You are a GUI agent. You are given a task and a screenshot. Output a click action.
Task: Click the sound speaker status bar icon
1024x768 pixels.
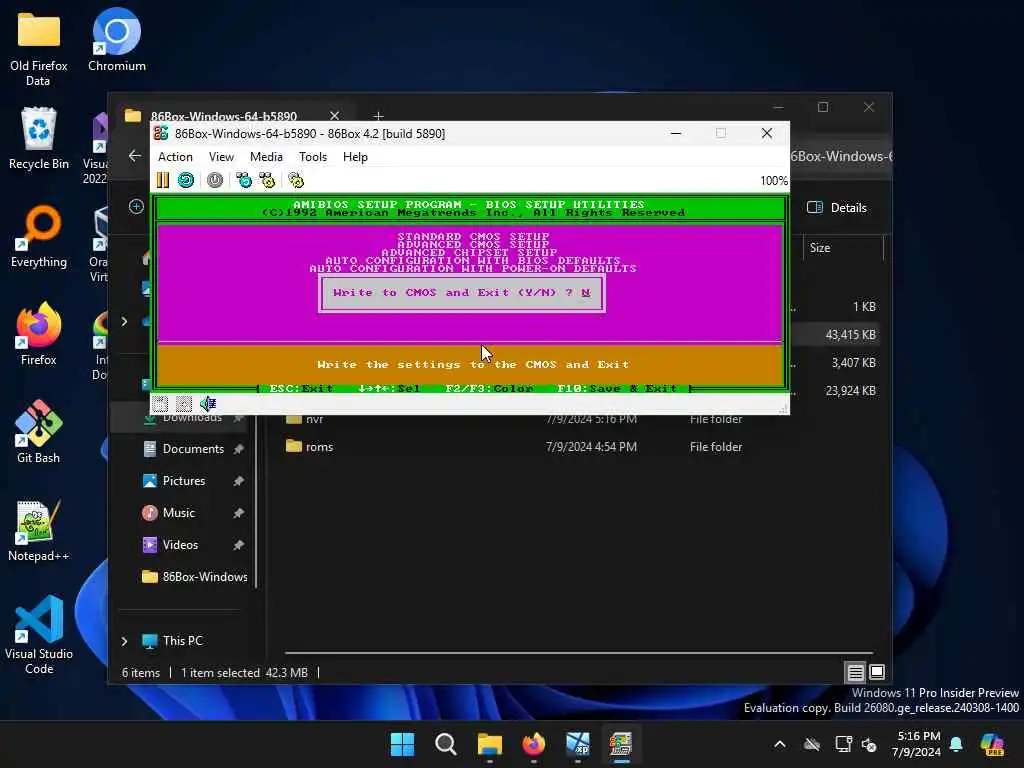208,404
